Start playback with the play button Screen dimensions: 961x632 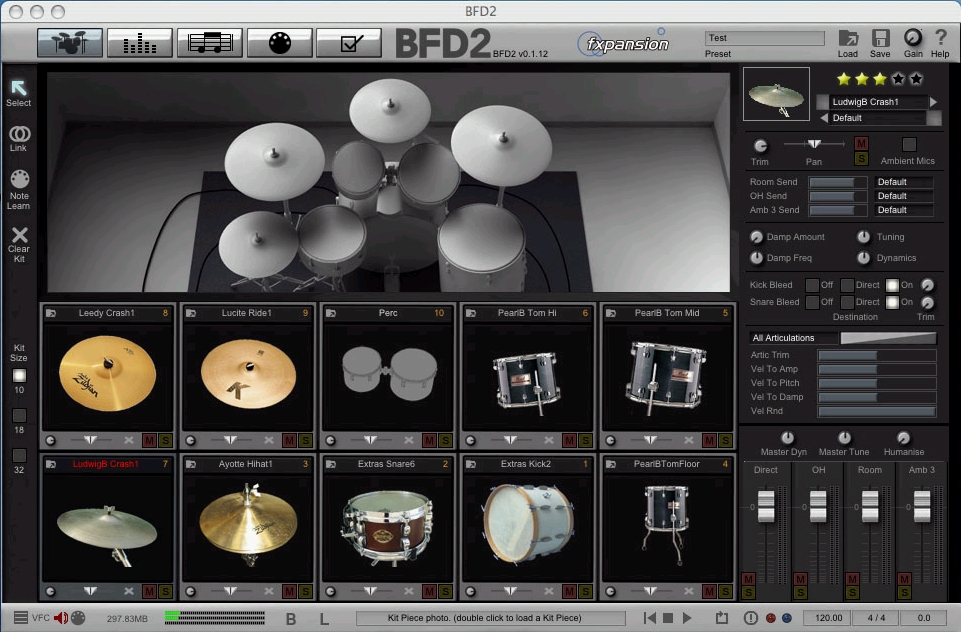[x=687, y=618]
